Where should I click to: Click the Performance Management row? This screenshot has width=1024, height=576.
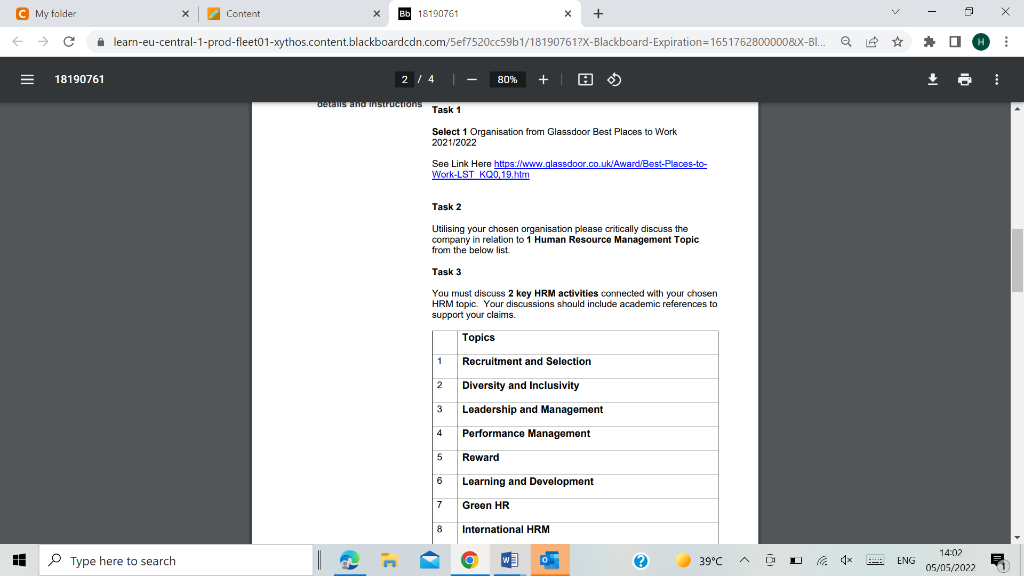575,438
